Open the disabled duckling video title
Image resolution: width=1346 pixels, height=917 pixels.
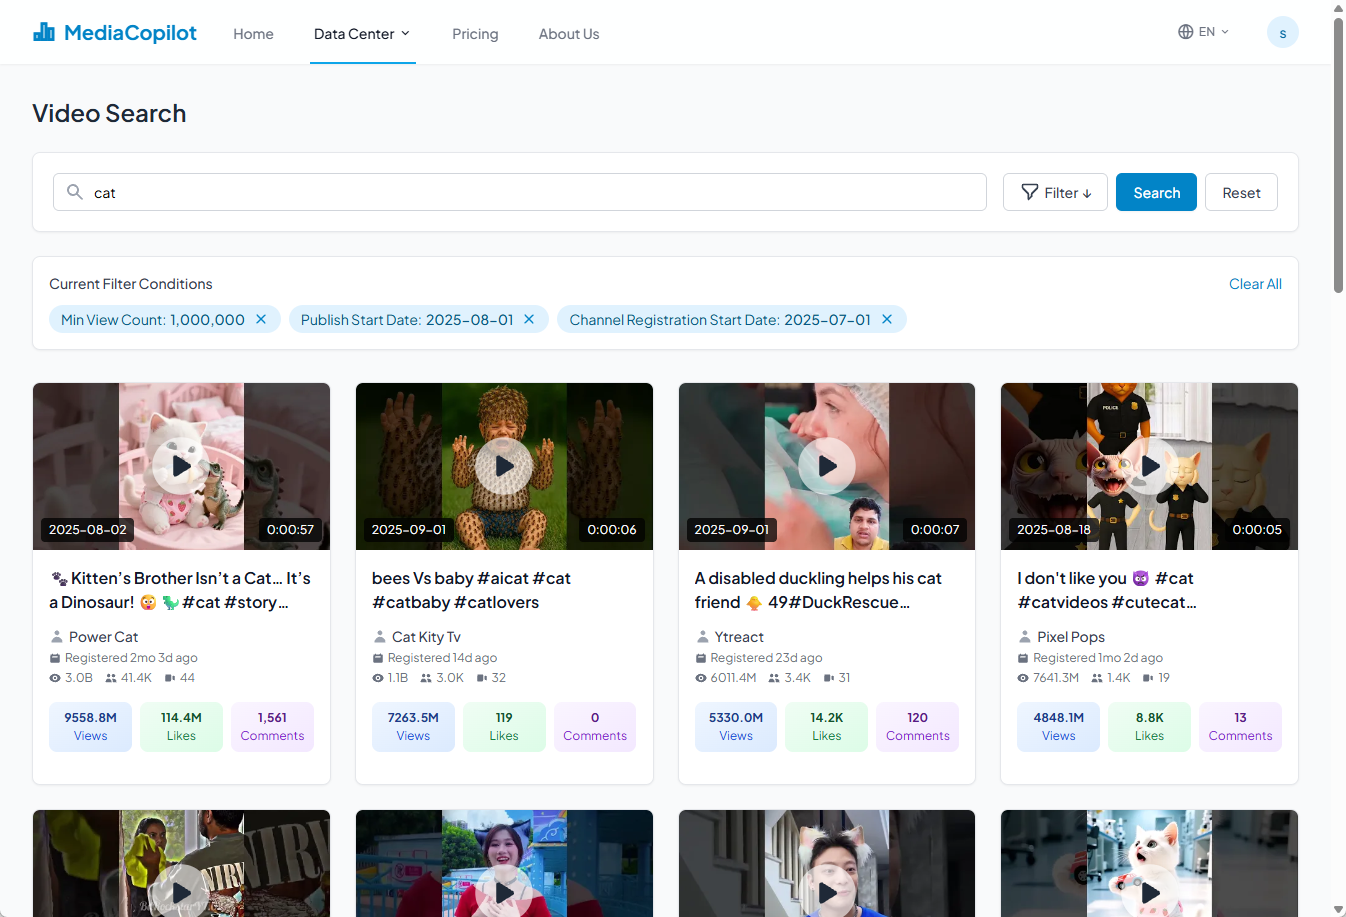(818, 590)
